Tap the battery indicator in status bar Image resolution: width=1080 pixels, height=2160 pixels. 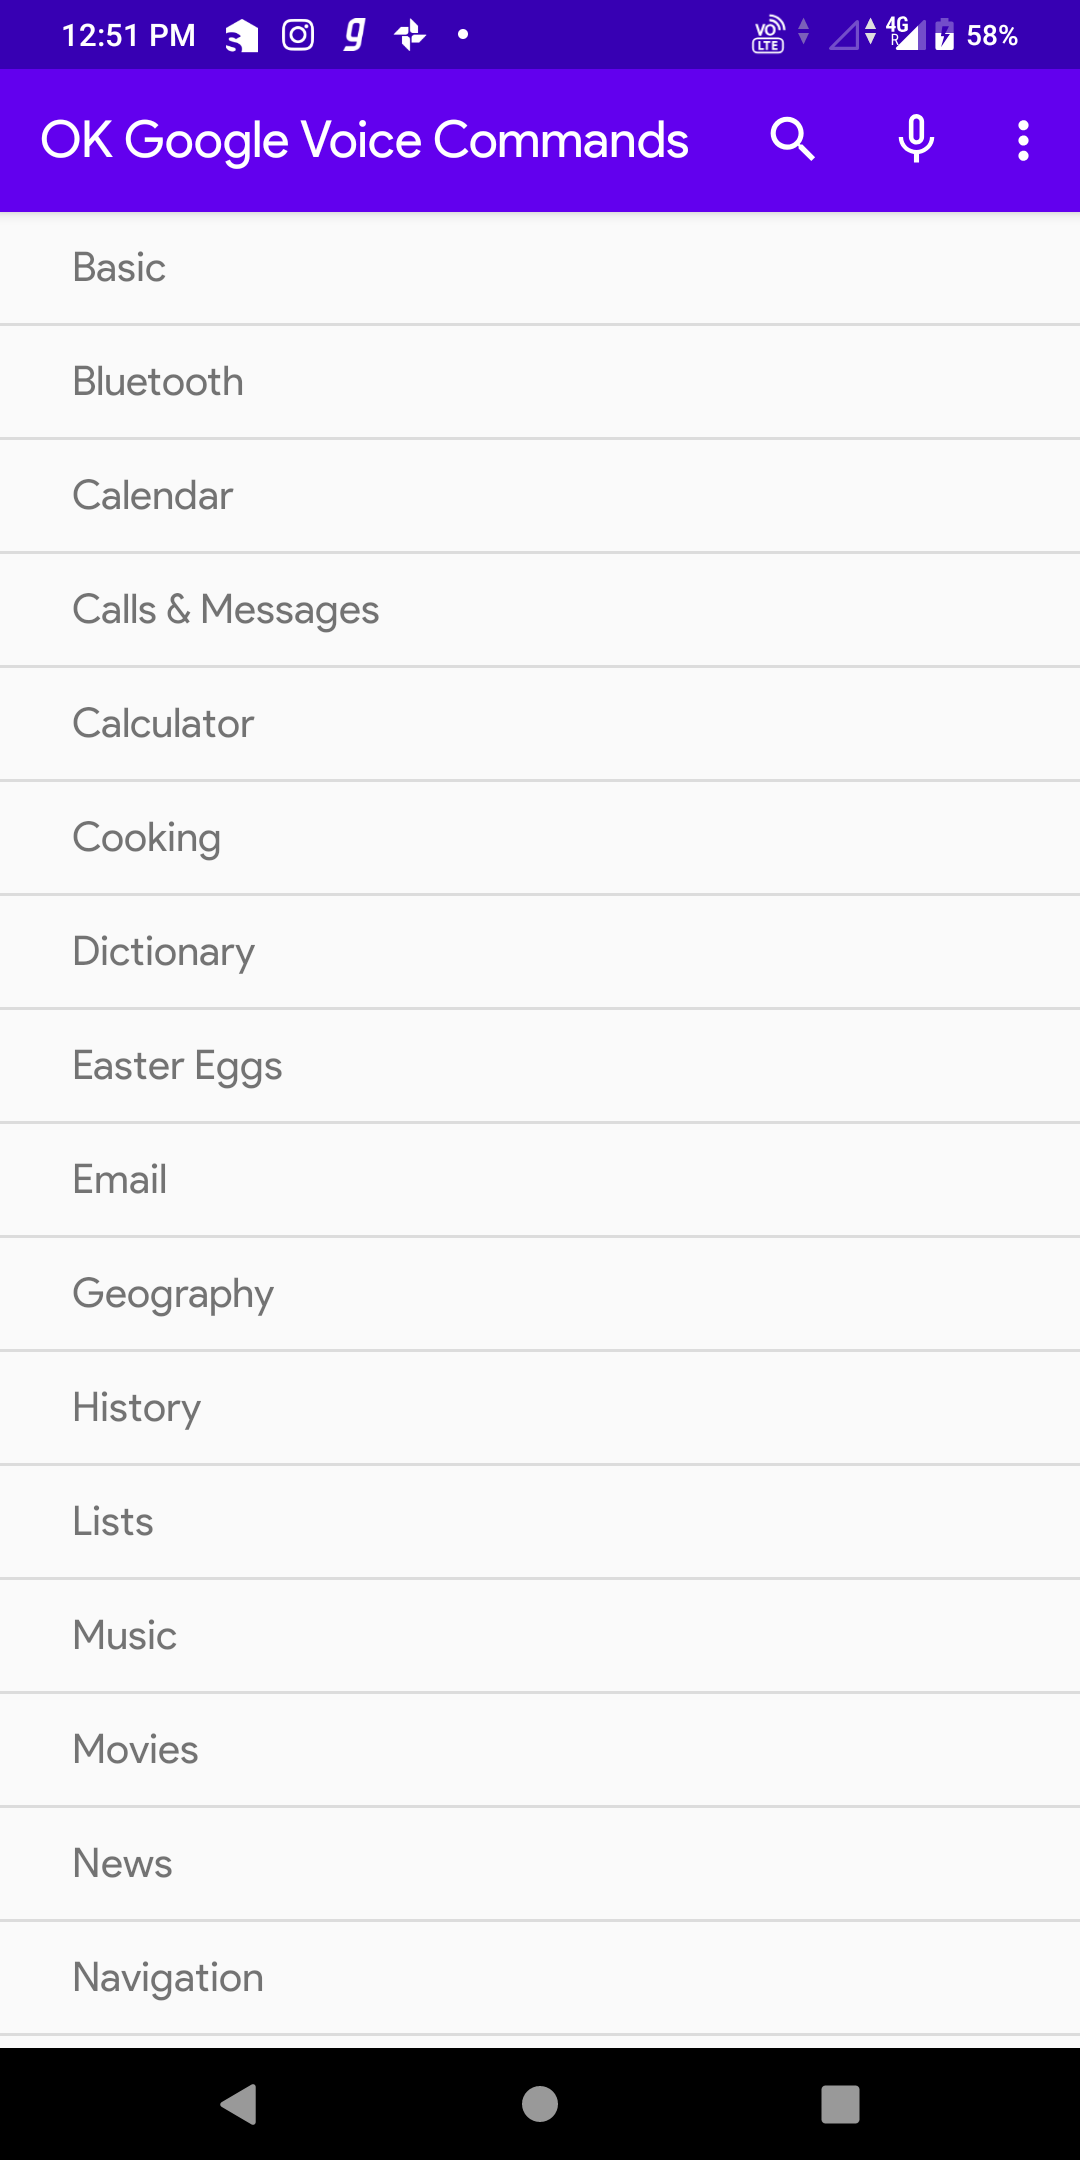(944, 35)
